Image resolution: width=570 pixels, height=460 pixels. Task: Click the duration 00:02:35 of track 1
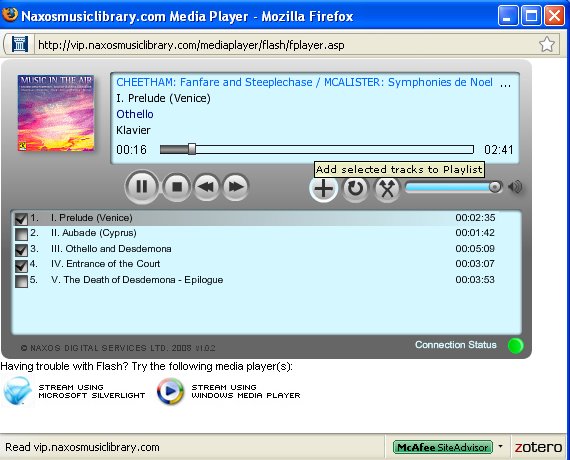point(475,218)
